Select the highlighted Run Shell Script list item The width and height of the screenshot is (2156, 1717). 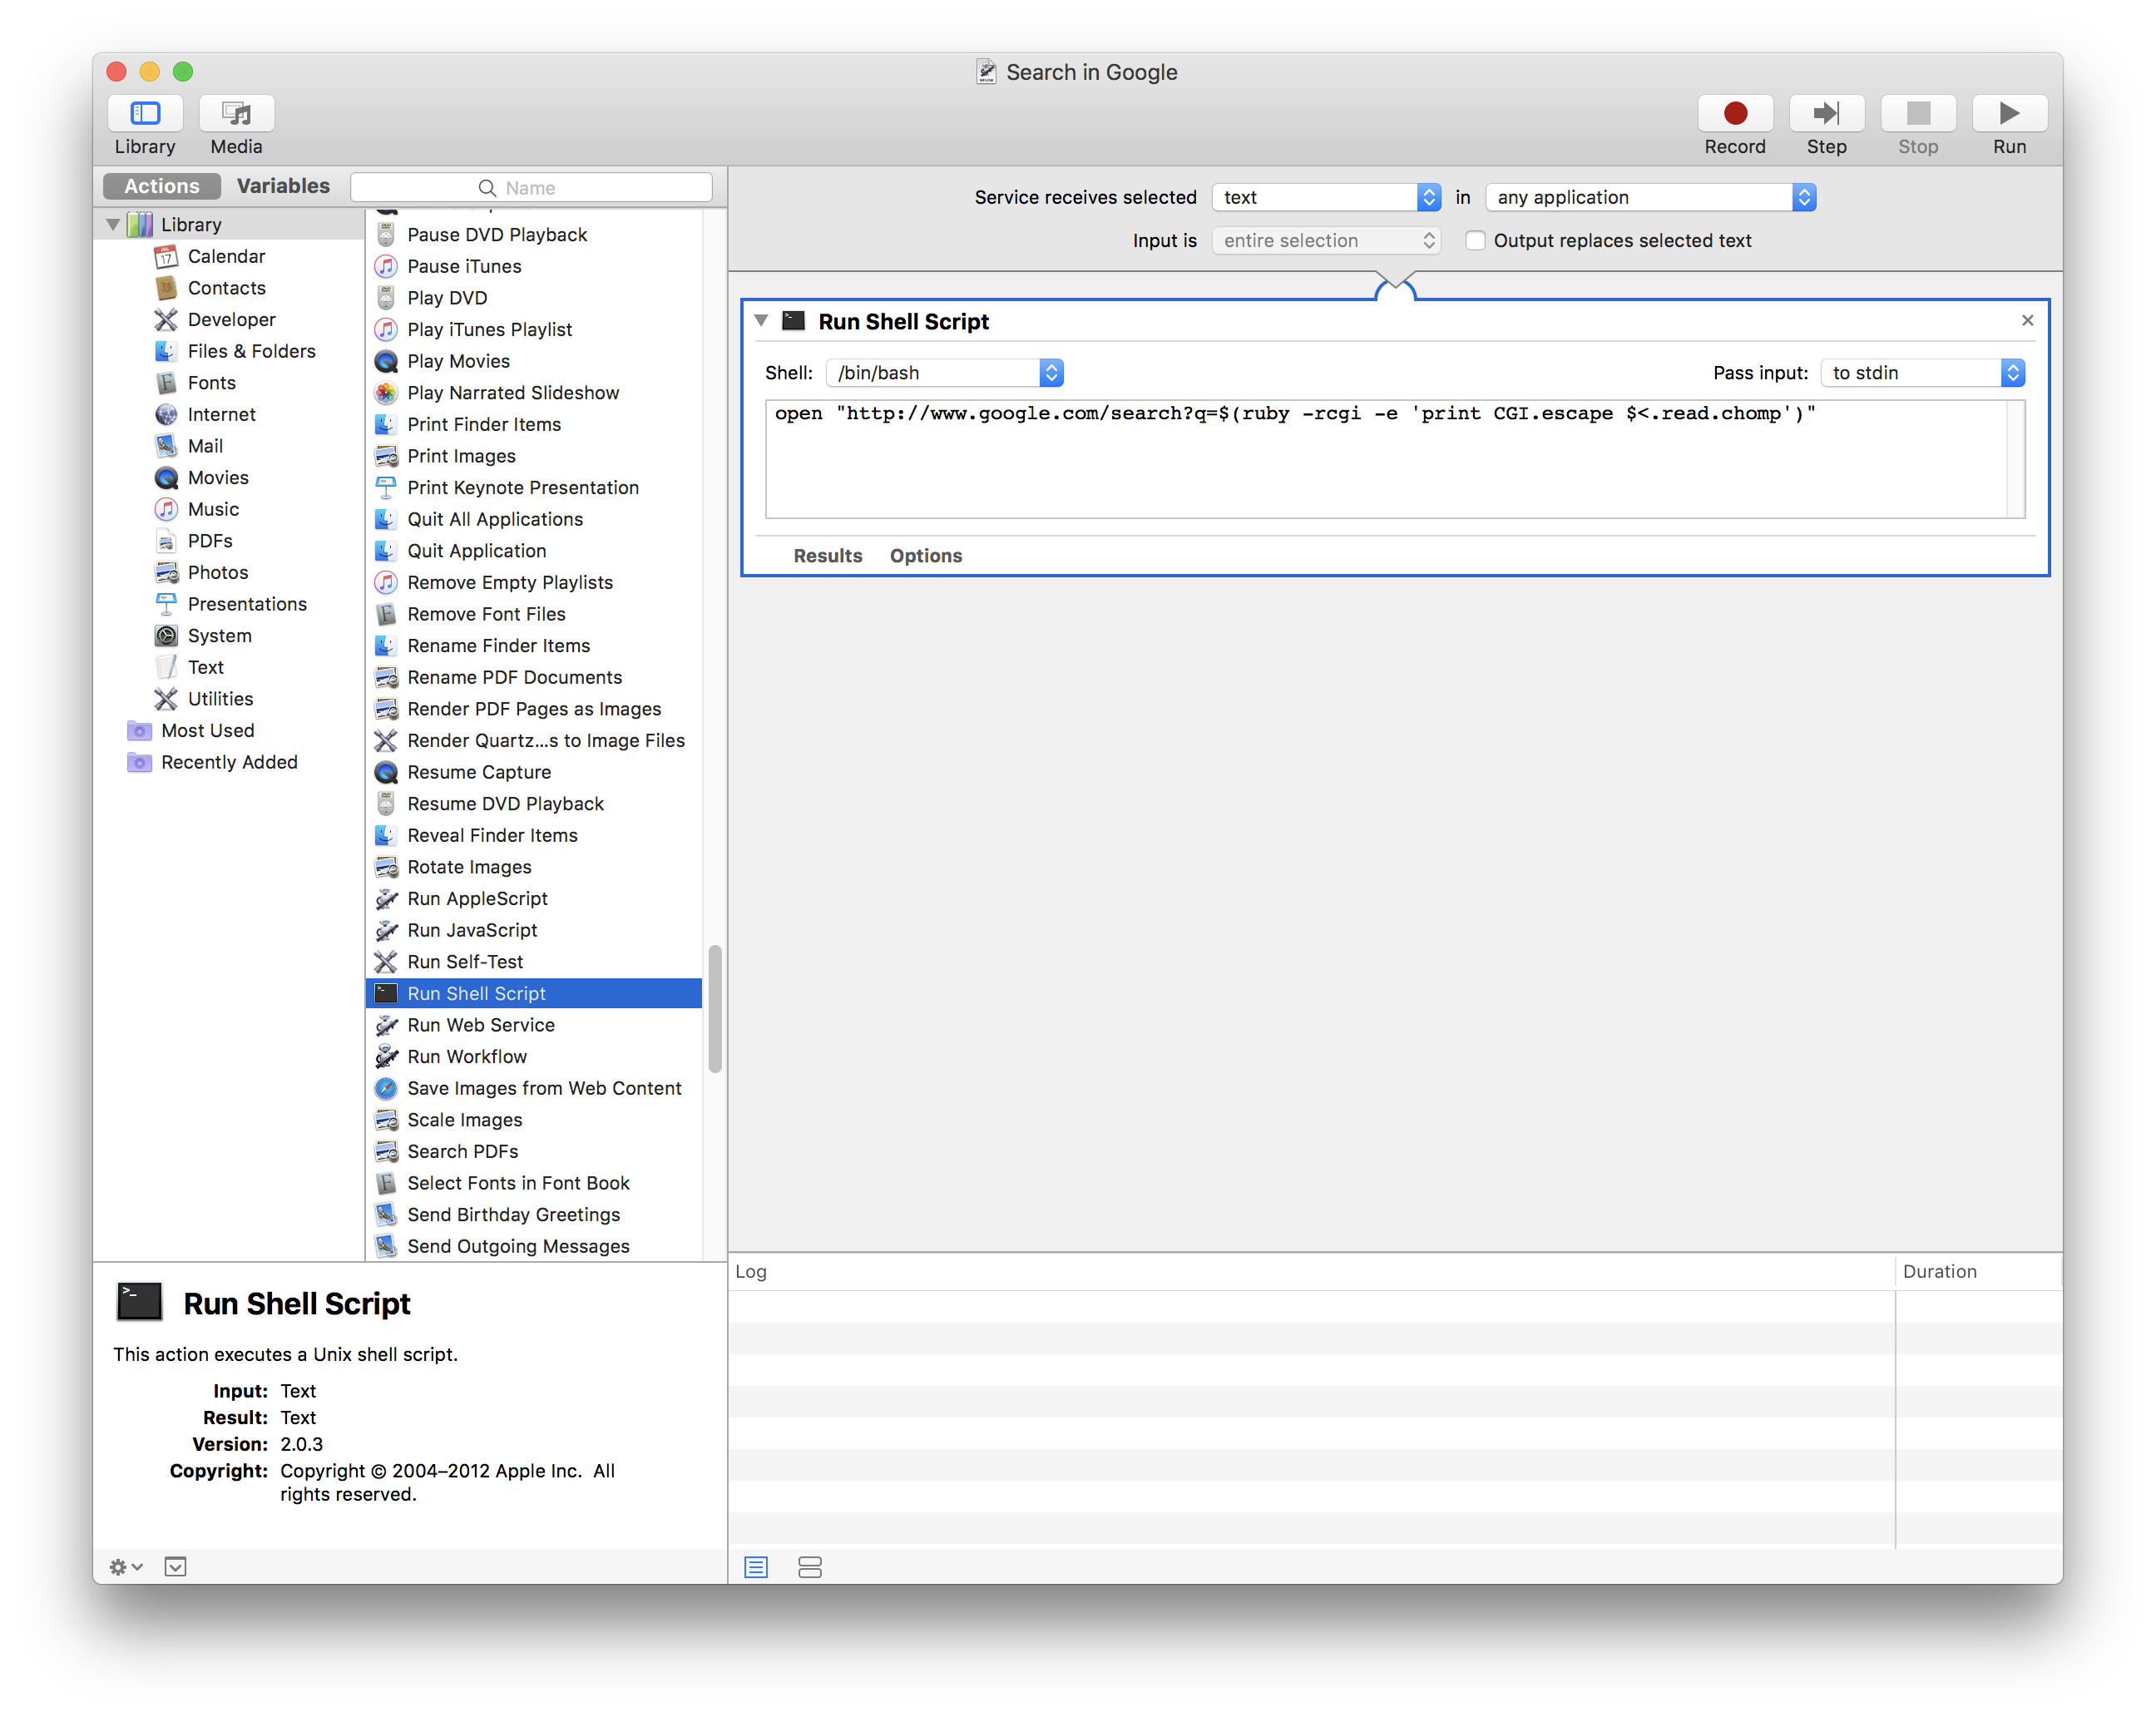[534, 993]
